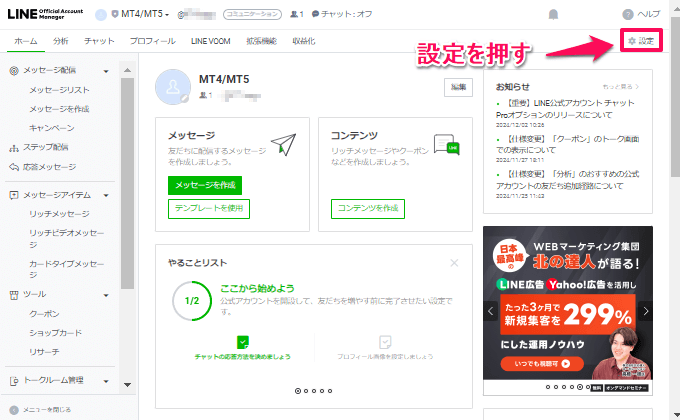The image size is (680, 420).
Task: Open the プロフィール tab
Action: [x=153, y=41]
